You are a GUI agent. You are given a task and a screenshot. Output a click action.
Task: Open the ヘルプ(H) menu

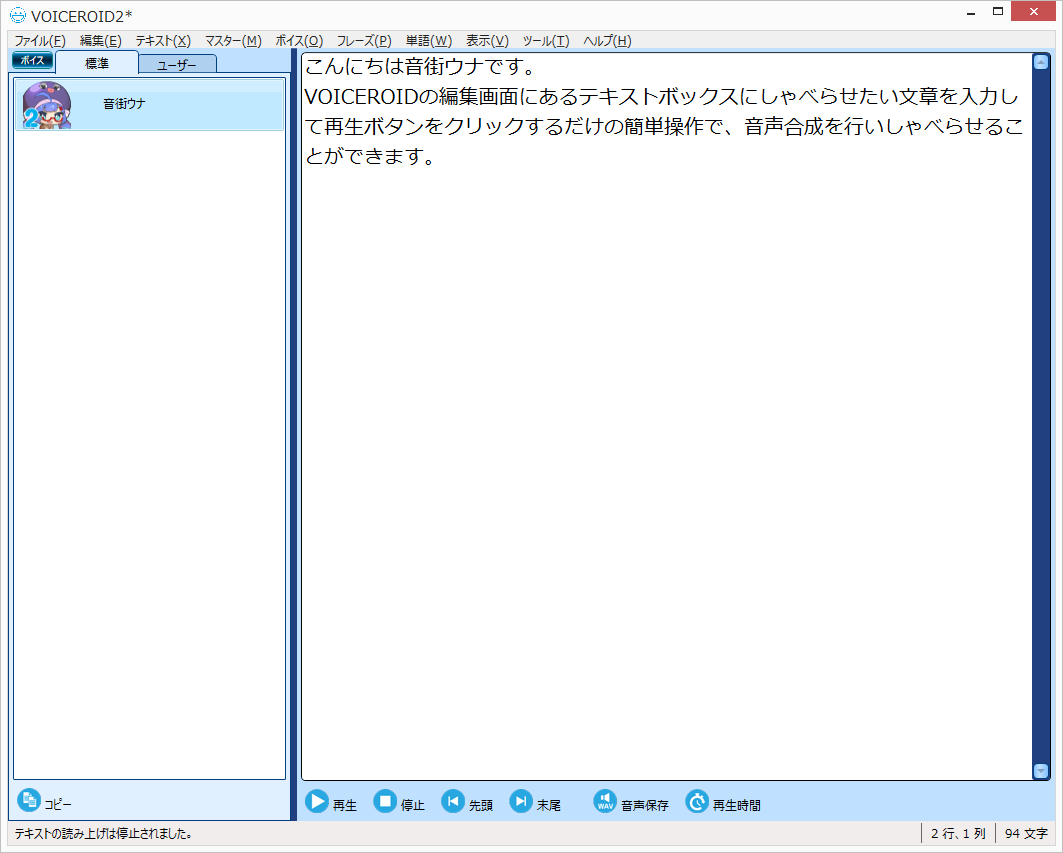607,41
